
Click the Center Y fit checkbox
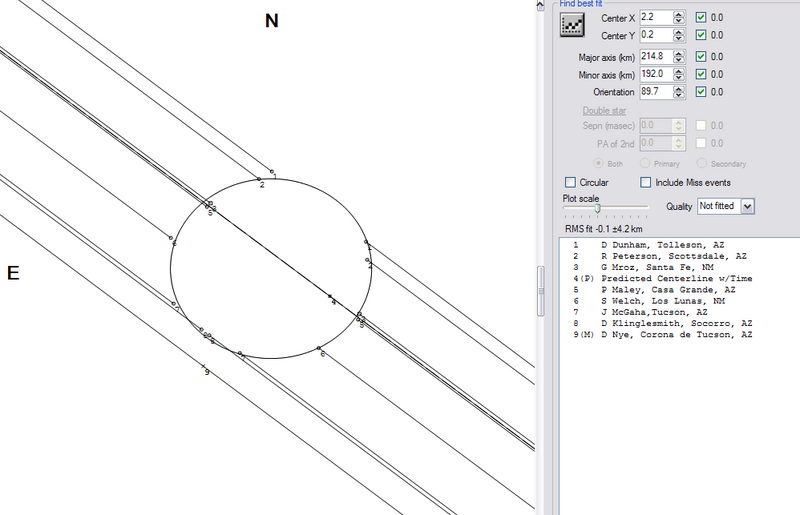[701, 37]
